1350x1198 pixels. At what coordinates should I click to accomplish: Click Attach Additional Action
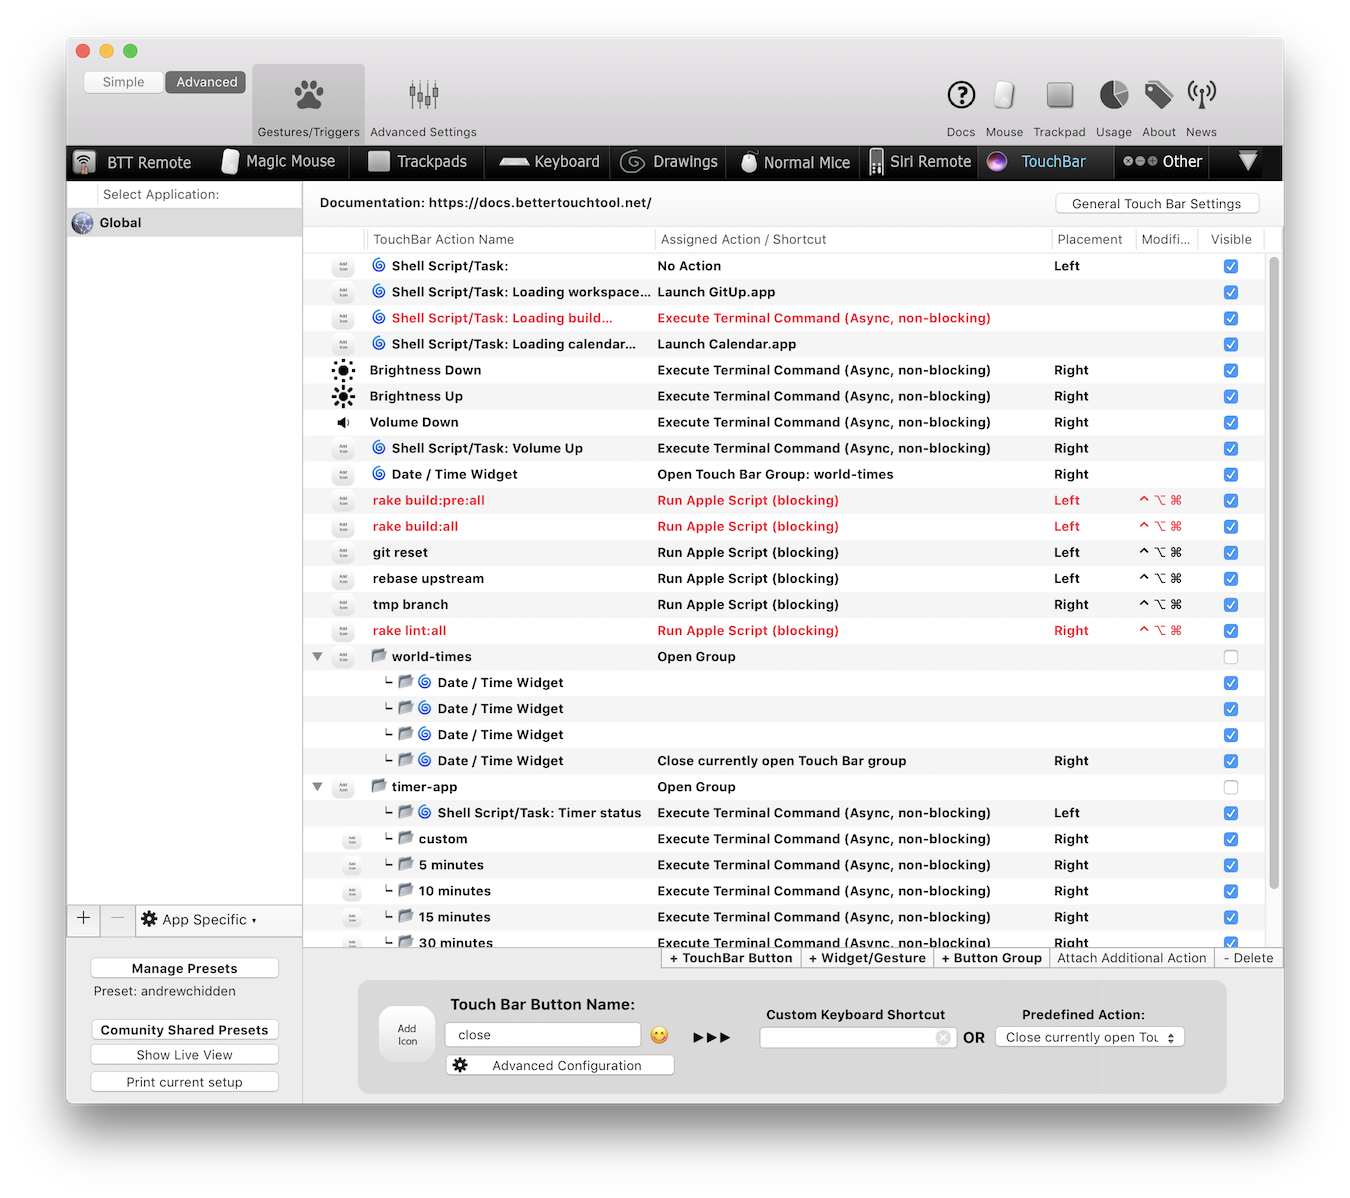tap(1132, 958)
